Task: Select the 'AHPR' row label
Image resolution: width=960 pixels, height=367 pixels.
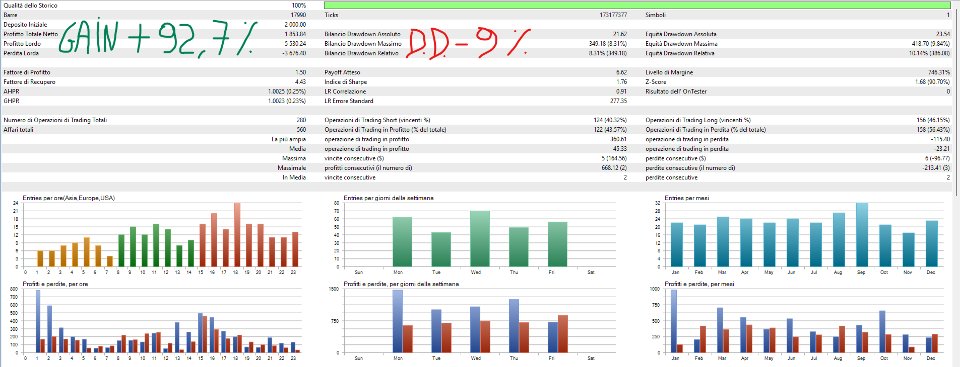Action: point(10,91)
